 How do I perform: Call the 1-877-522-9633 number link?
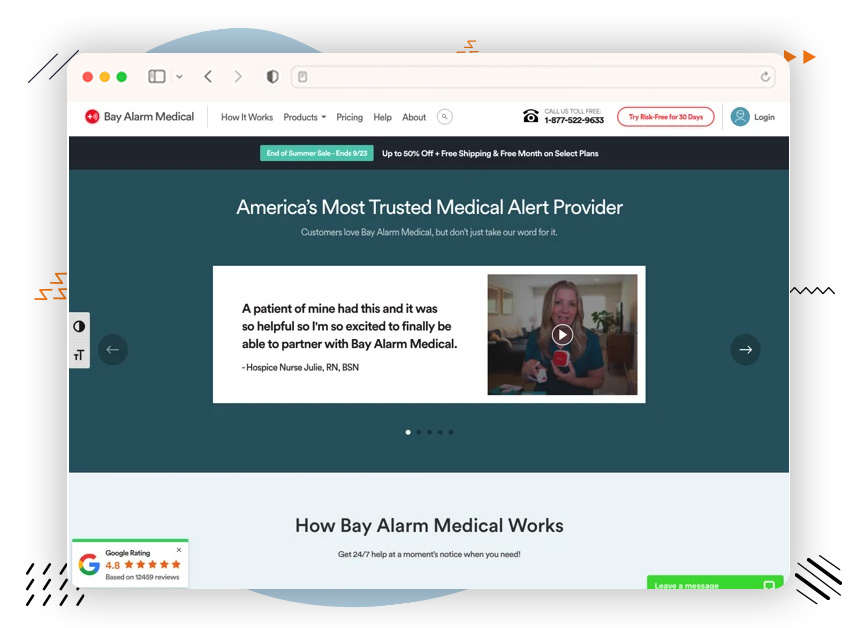575,121
